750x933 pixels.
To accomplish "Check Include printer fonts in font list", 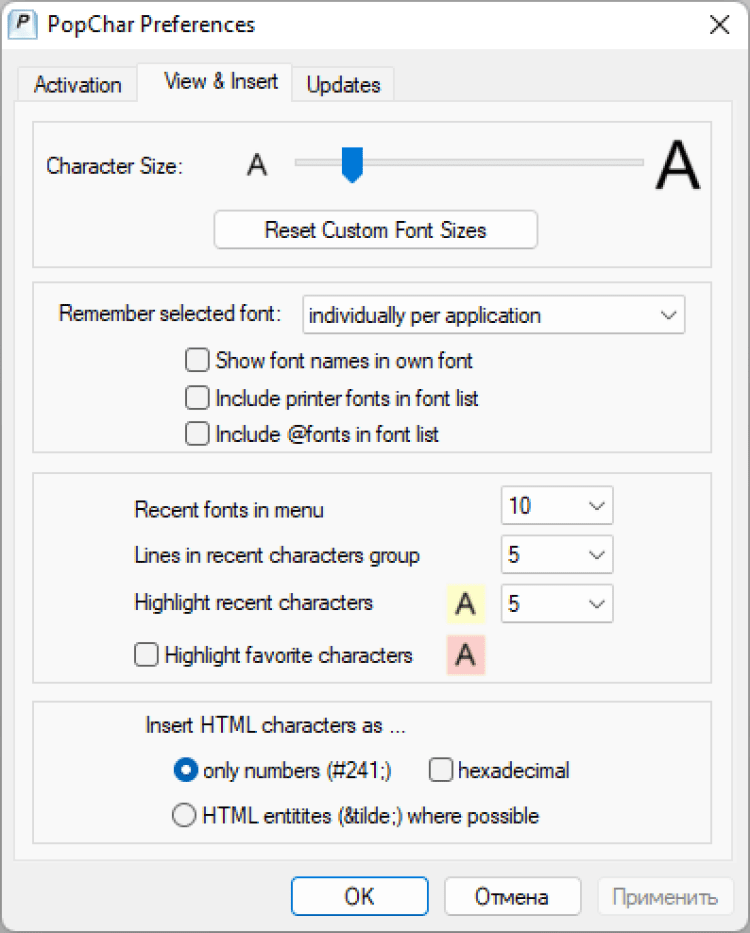I will pyautogui.click(x=198, y=398).
